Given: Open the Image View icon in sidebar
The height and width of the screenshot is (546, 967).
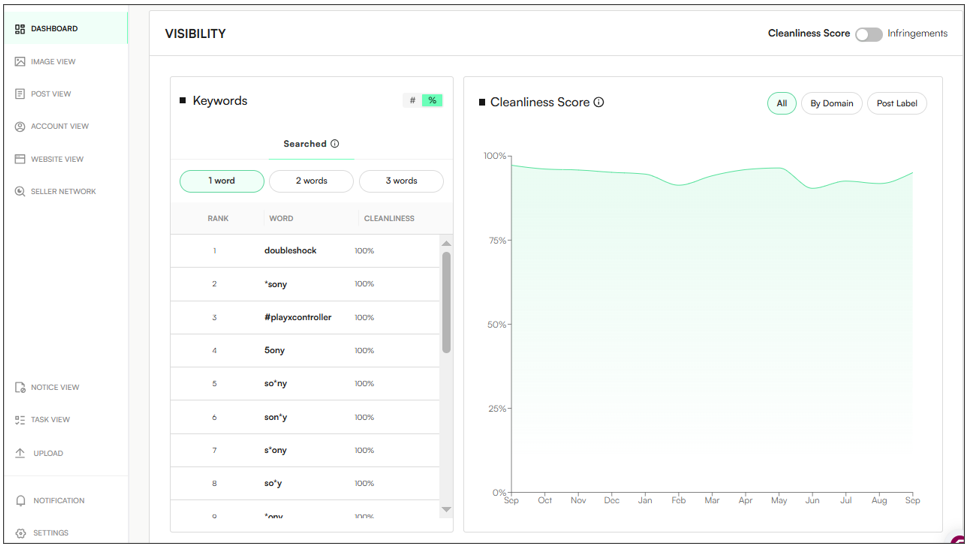Looking at the screenshot, I should tap(20, 62).
